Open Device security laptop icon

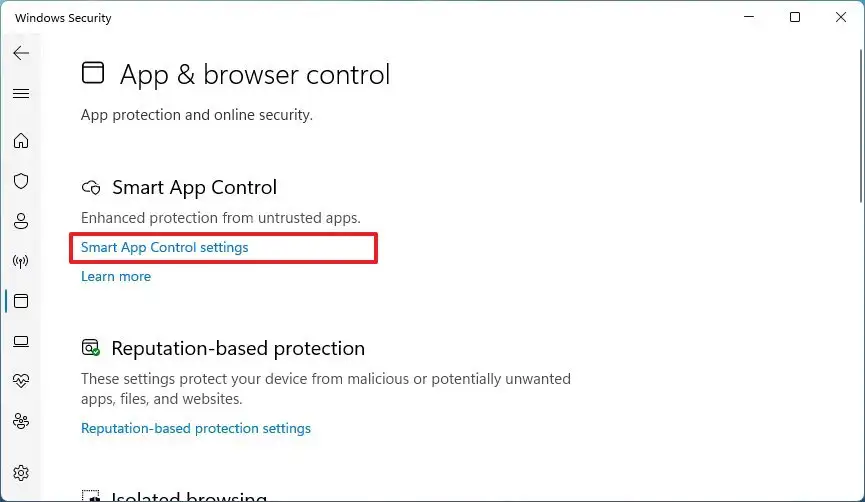[x=21, y=341]
